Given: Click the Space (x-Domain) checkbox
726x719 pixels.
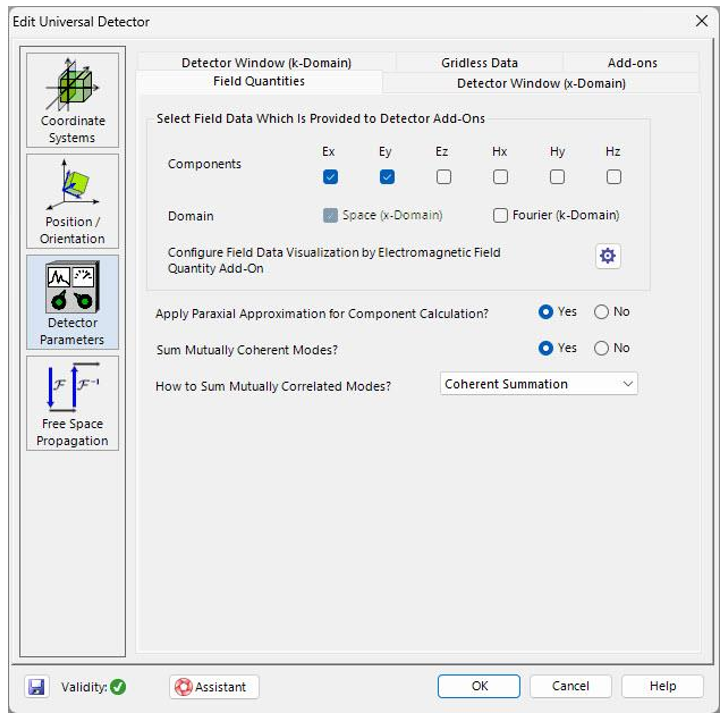Looking at the screenshot, I should (330, 215).
